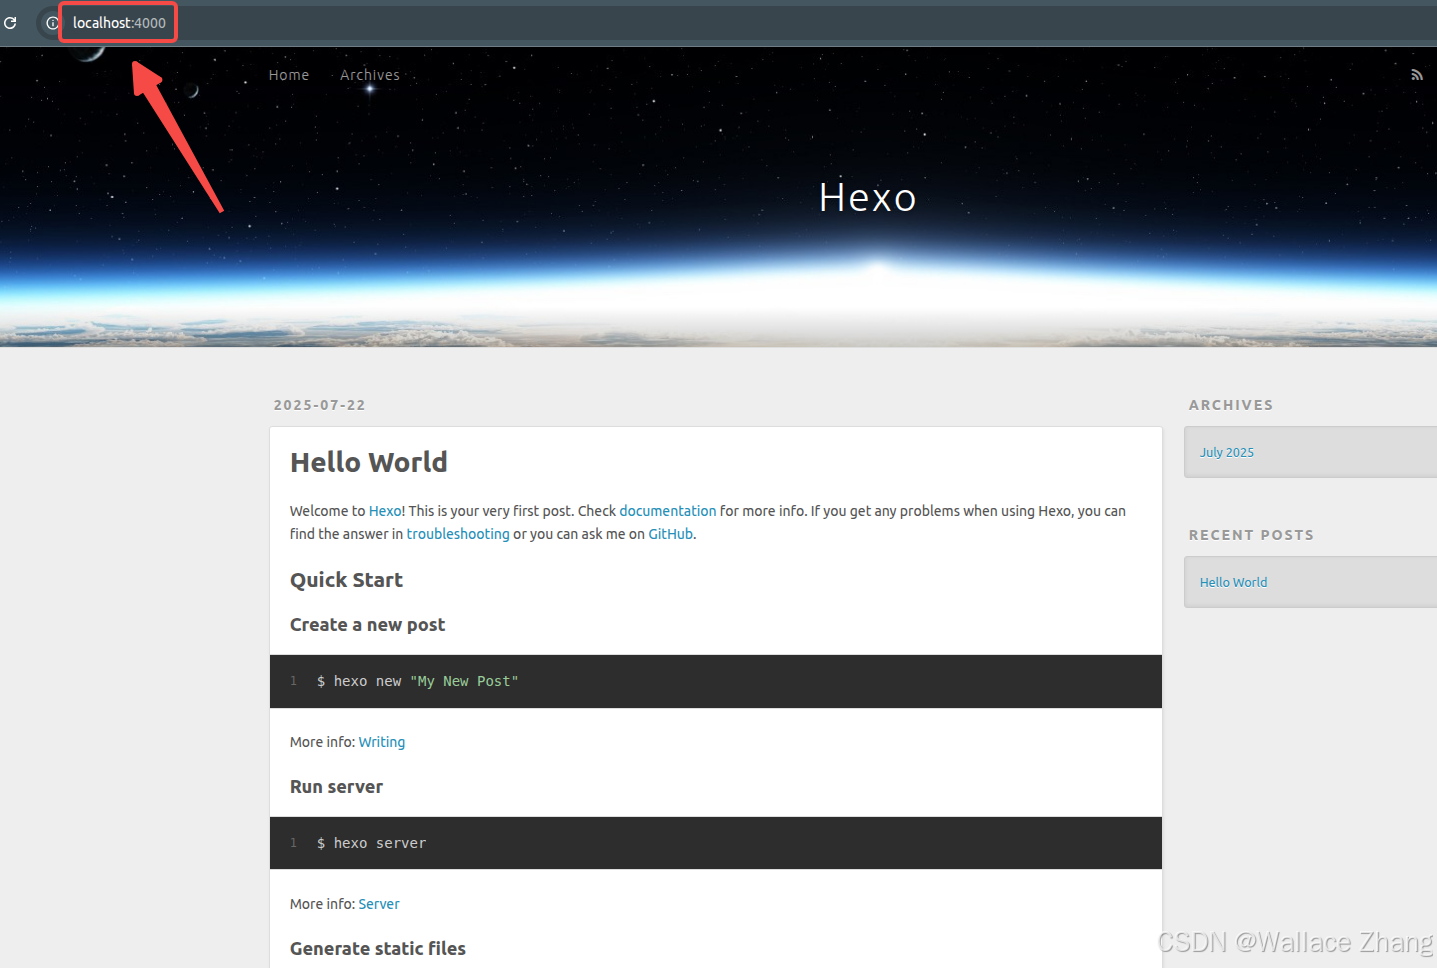Select the RECENT POSTS sidebar heading
Screen dimensions: 1437x968
(x=1251, y=535)
